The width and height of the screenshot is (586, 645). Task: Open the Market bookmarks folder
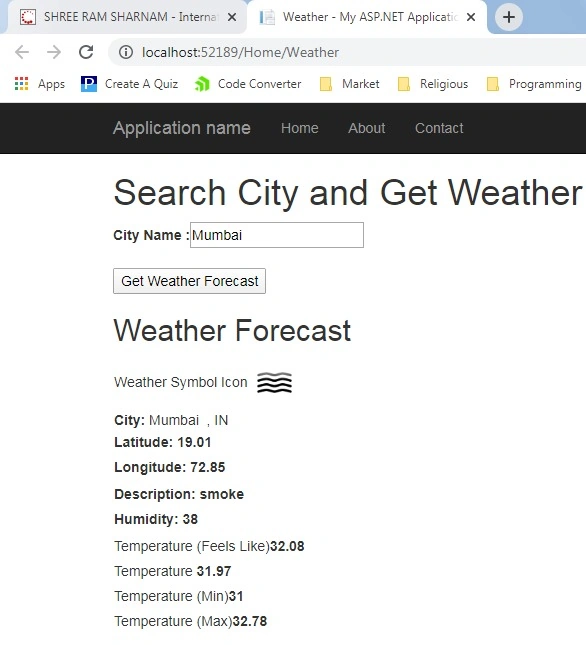tap(349, 84)
